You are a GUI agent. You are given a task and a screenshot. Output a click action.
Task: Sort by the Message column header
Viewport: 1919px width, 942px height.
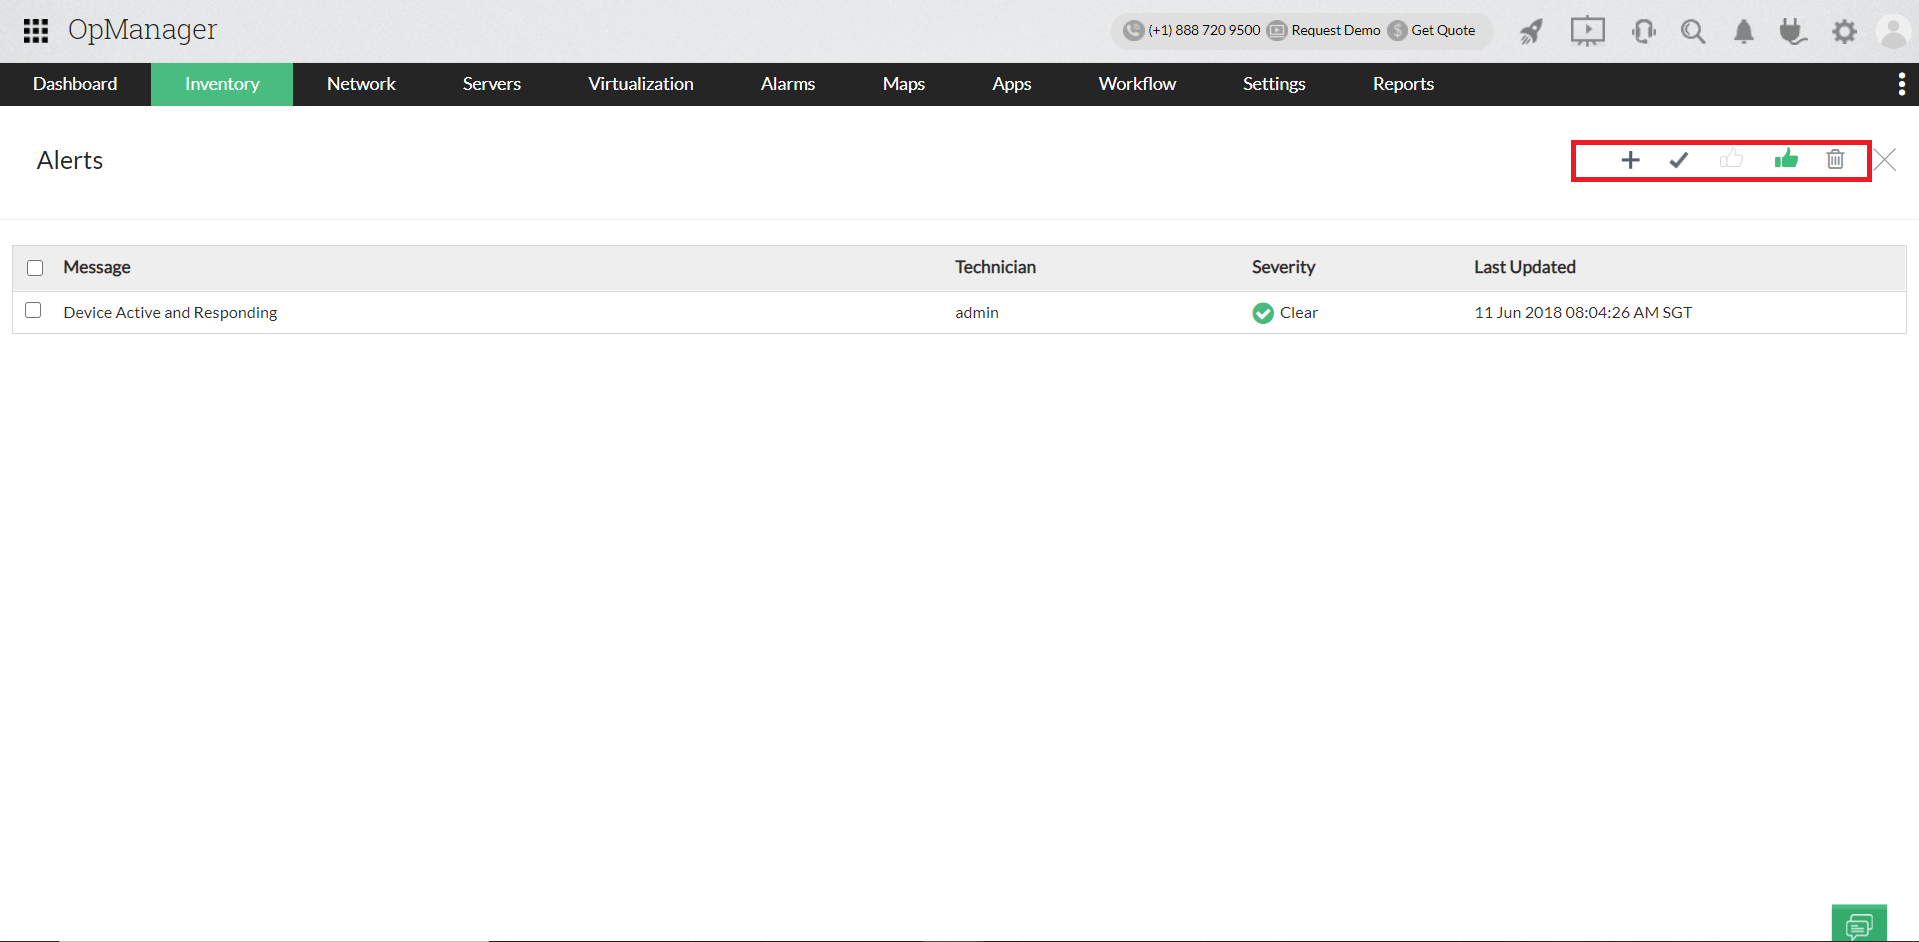[97, 267]
